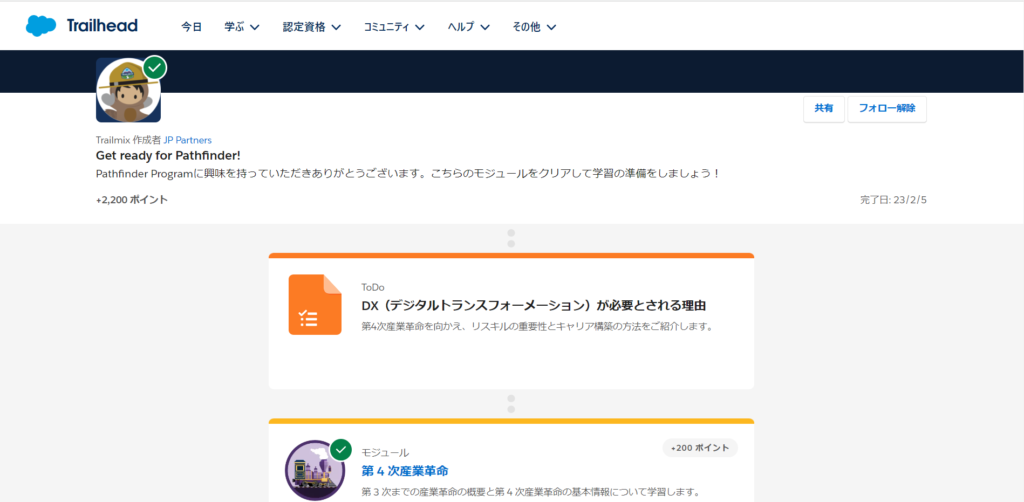The height and width of the screenshot is (502, 1024).
Task: Open the コミュニティ menu
Action: click(x=386, y=27)
